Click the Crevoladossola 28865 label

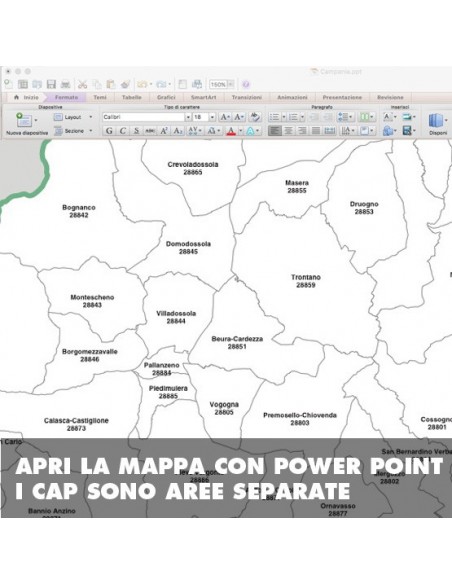pyautogui.click(x=193, y=168)
